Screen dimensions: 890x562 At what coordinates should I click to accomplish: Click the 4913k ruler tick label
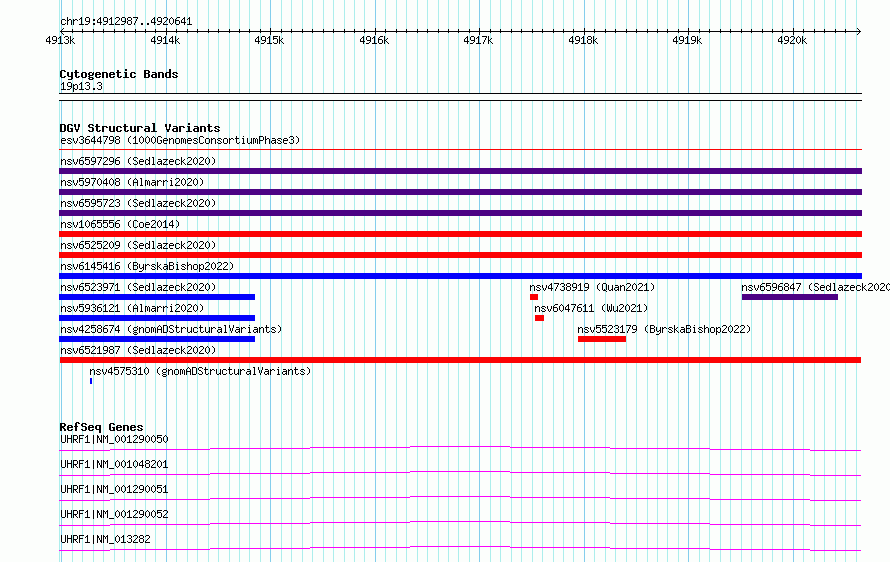60,40
